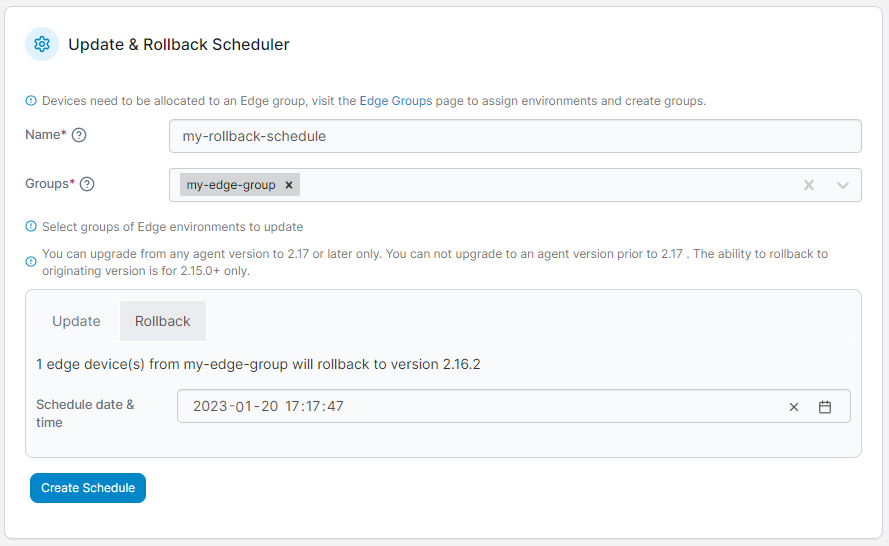889x546 pixels.
Task: Click the 'Schedule date & time' label
Action: click(x=85, y=413)
